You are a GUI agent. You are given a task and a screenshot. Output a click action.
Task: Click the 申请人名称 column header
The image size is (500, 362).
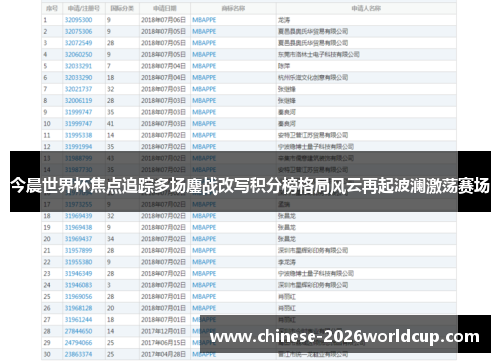point(366,8)
